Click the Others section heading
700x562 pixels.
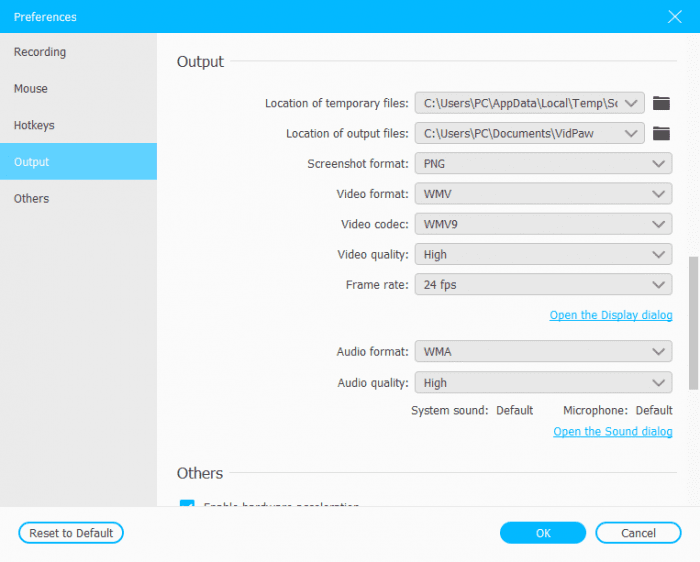pos(200,473)
